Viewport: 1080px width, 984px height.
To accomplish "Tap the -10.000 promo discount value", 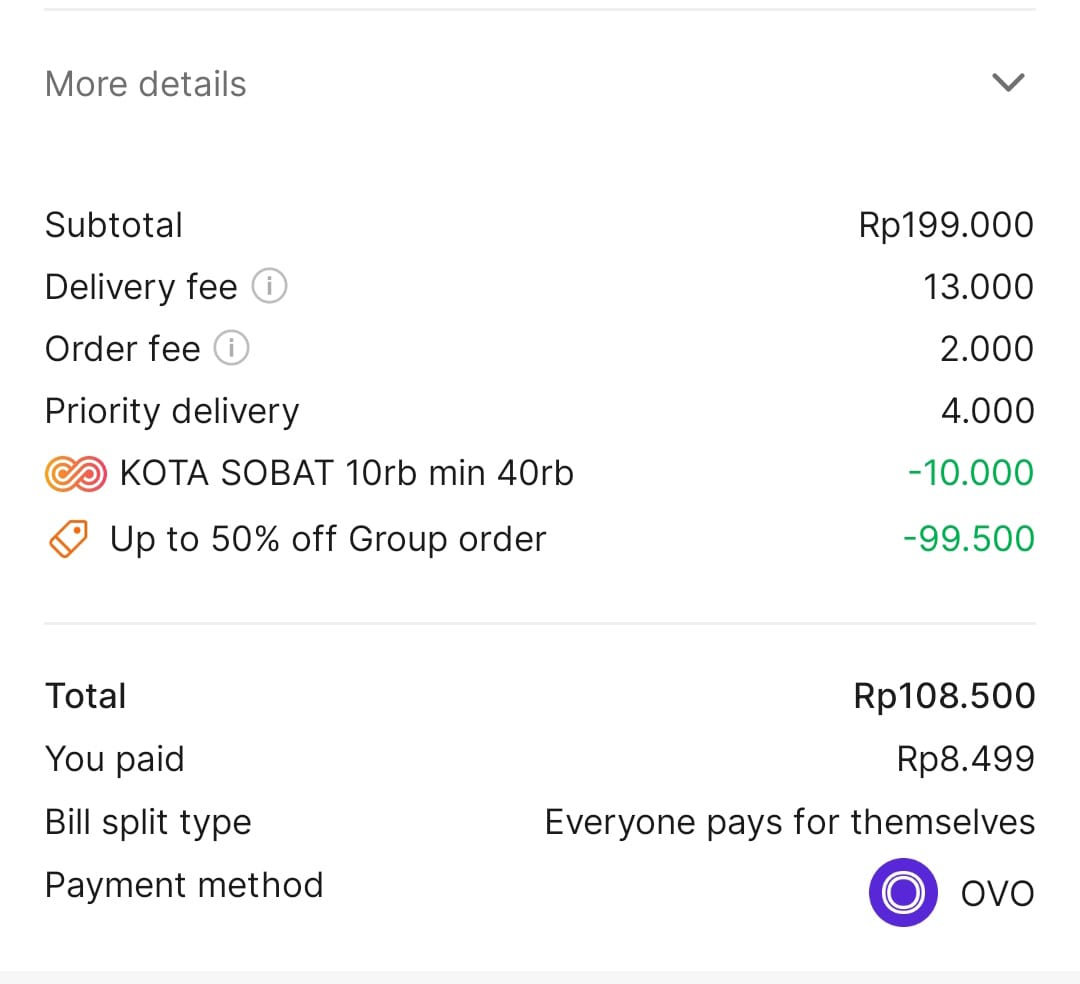I will click(970, 473).
